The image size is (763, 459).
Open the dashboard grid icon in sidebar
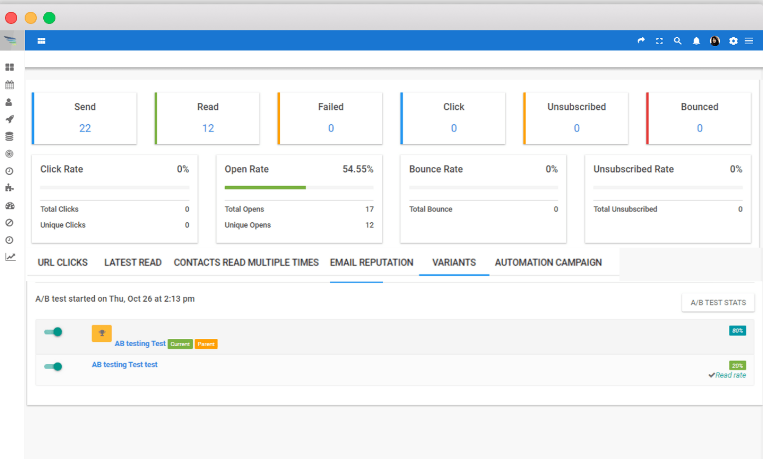click(10, 67)
